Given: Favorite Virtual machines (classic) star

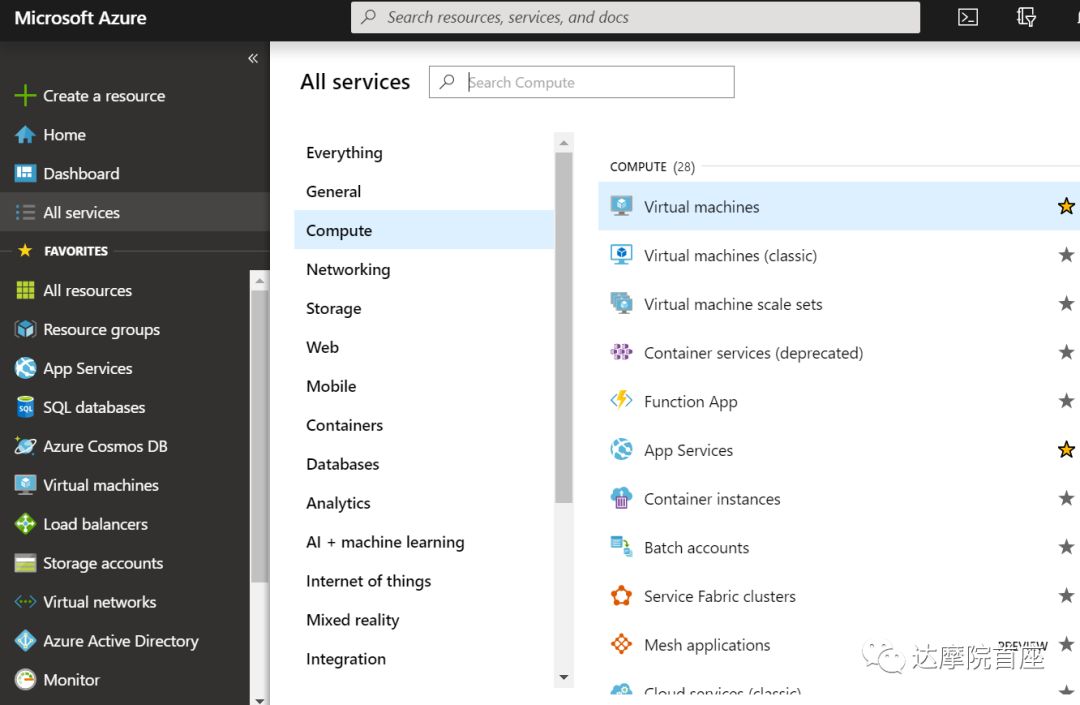Looking at the screenshot, I should pos(1066,255).
